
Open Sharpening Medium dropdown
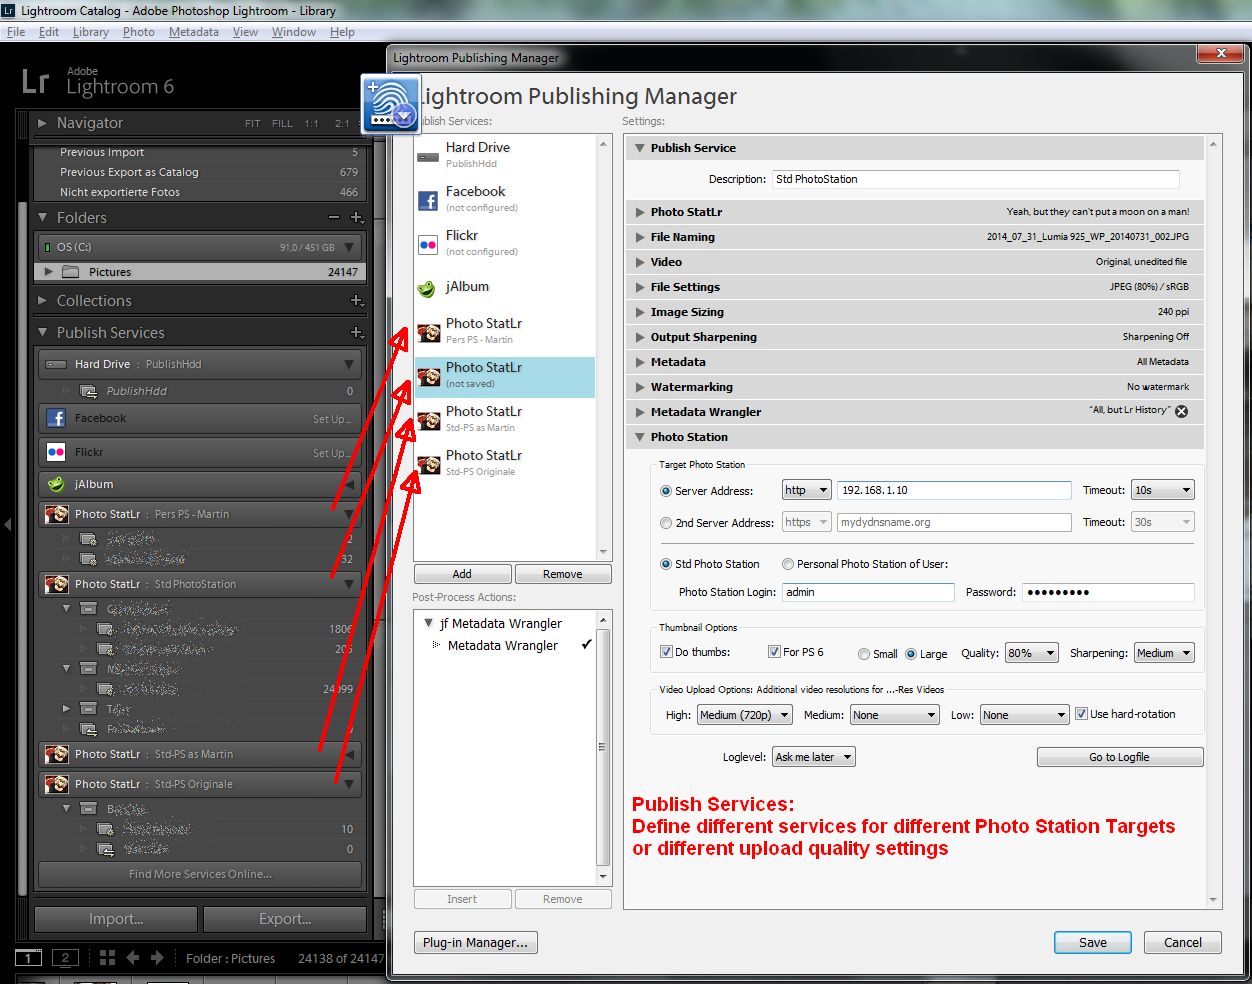1164,653
